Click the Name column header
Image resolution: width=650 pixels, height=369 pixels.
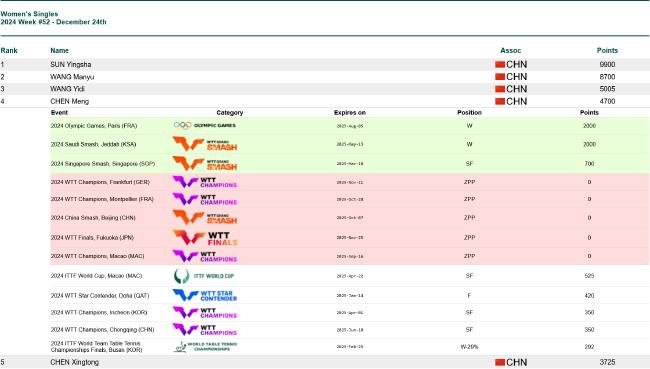coord(59,51)
